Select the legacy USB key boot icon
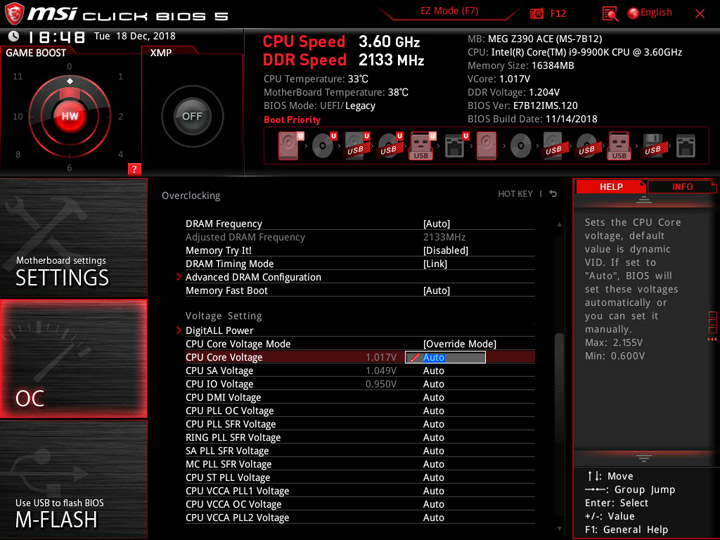The height and width of the screenshot is (540, 720). [x=619, y=146]
